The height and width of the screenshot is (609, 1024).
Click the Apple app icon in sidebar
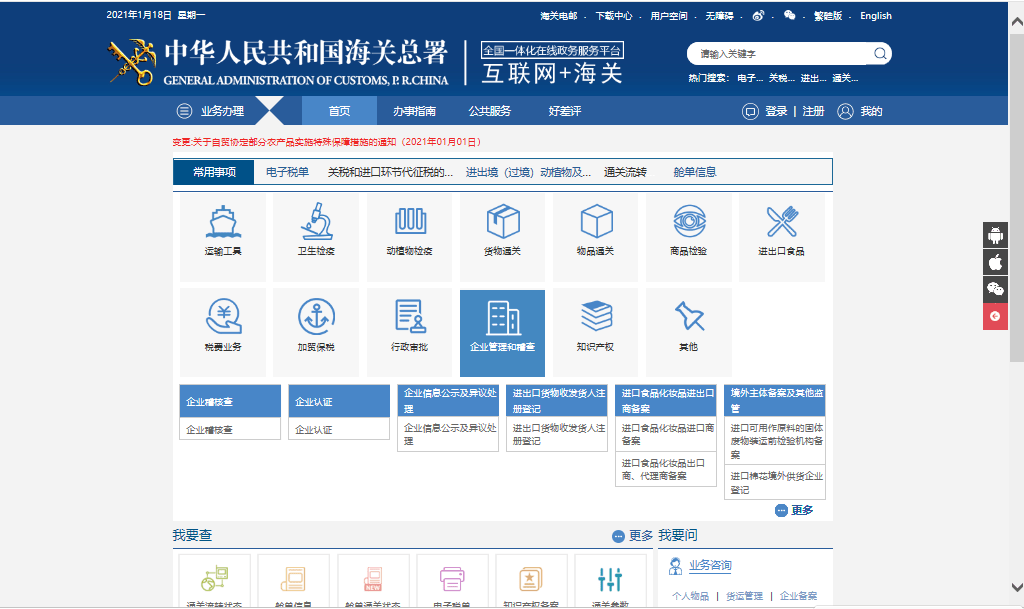[995, 262]
